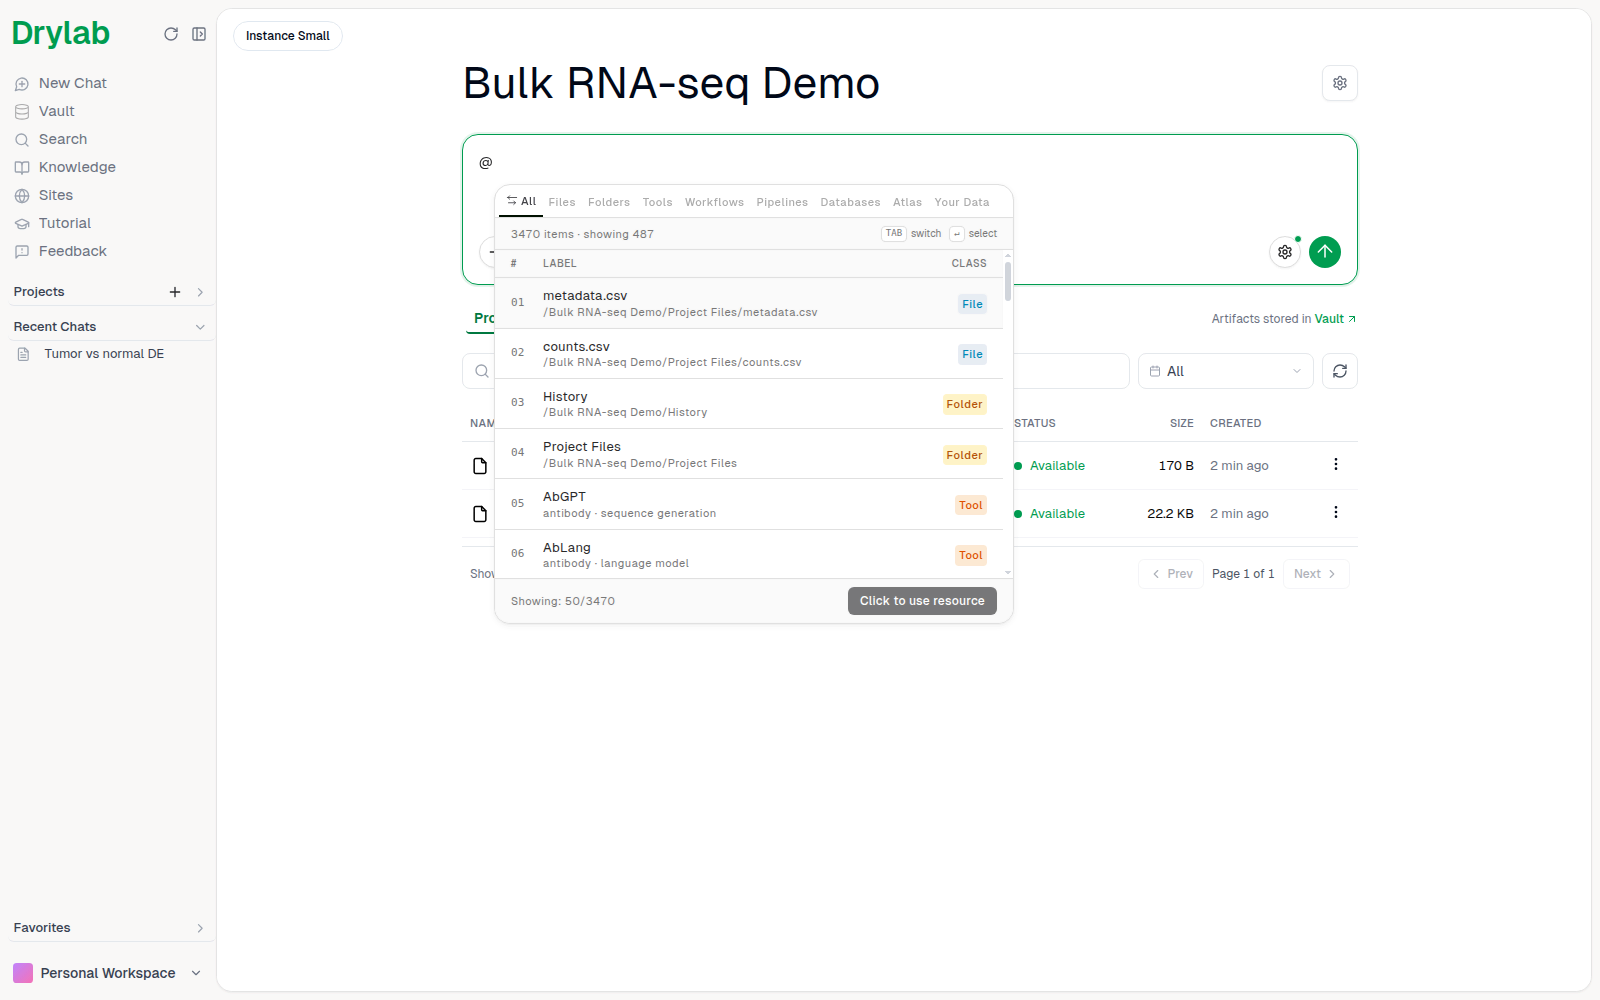
Task: Open the All filter dropdown
Action: 1225,371
